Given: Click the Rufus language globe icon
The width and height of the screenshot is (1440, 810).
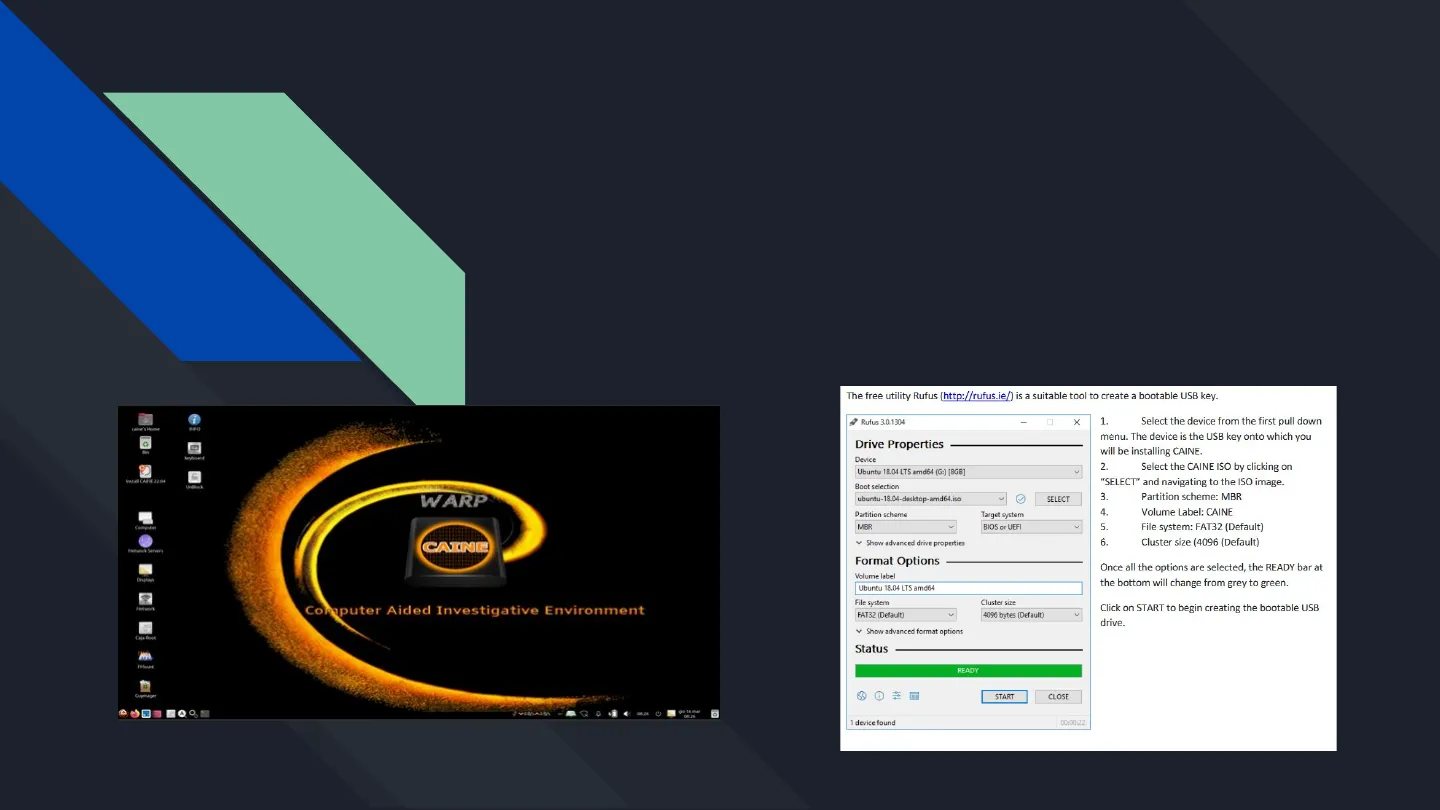Looking at the screenshot, I should pos(861,696).
